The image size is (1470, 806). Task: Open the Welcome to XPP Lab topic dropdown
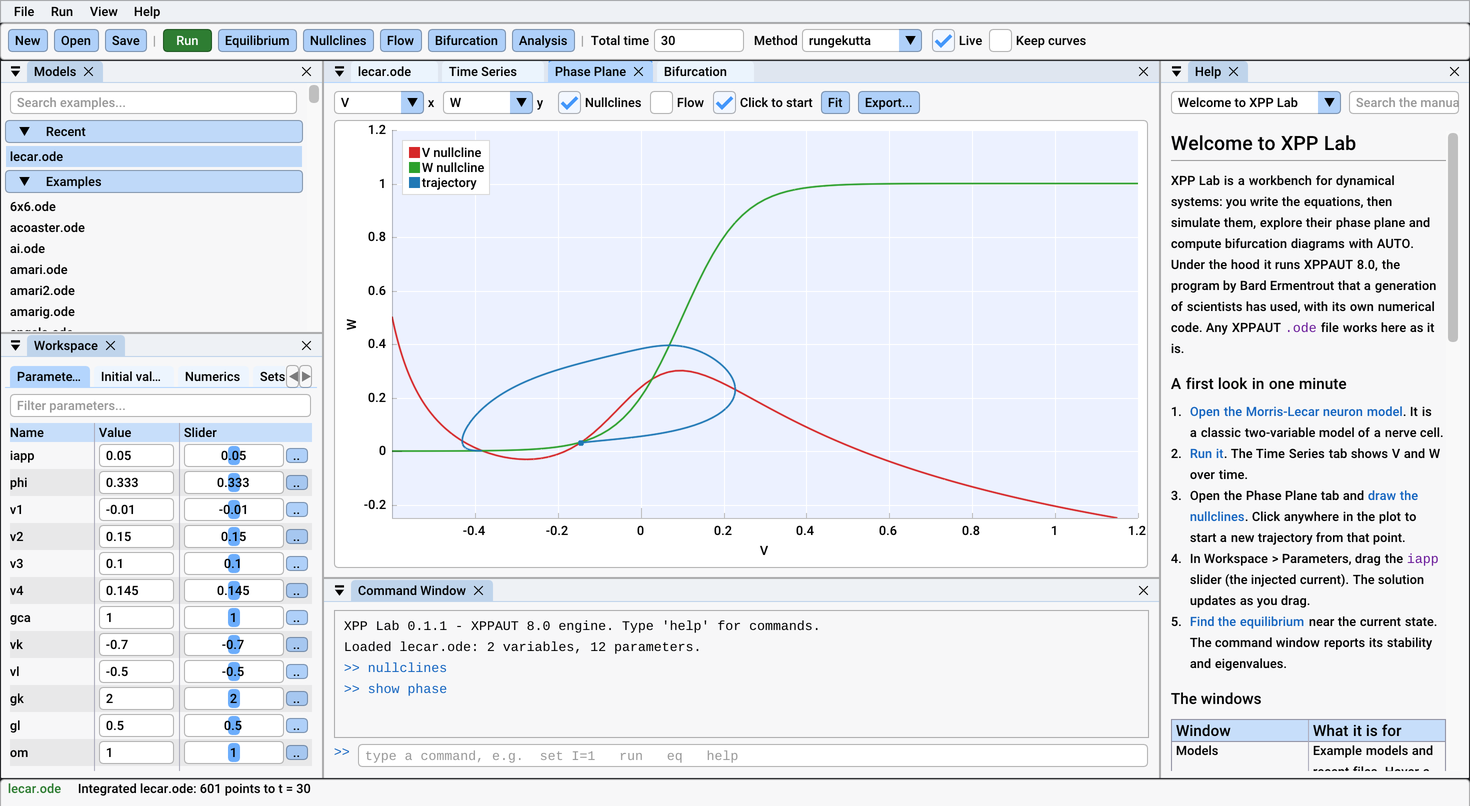tap(1255, 102)
